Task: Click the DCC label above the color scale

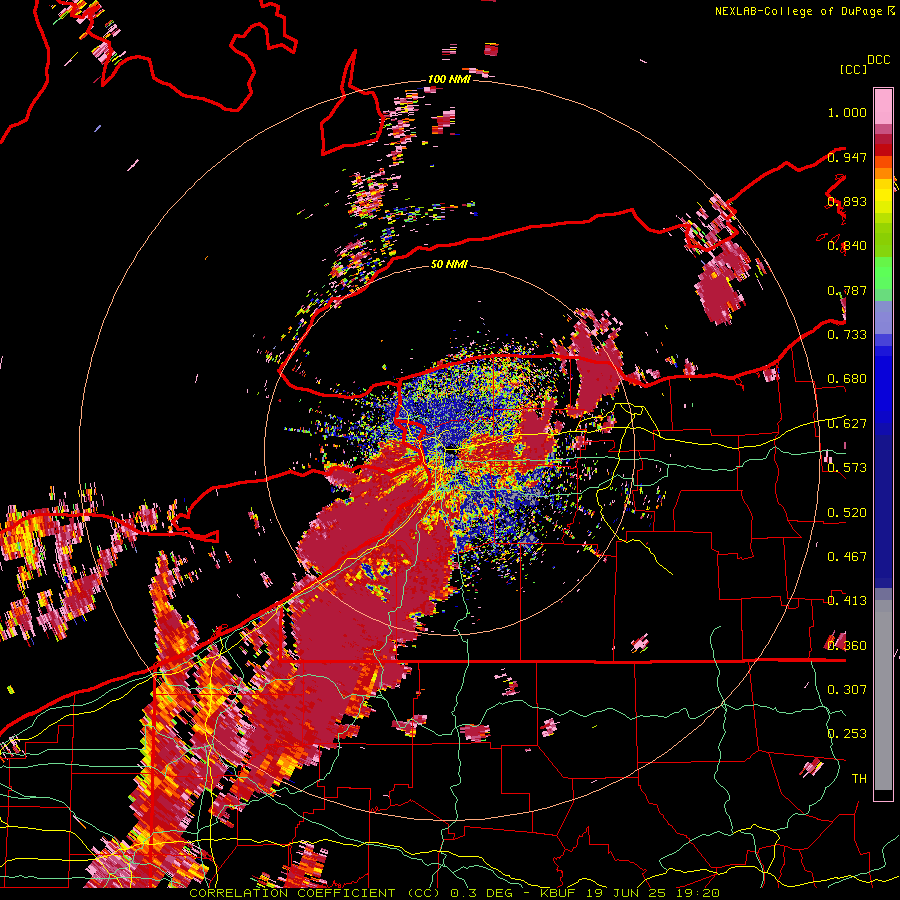Action: pyautogui.click(x=878, y=59)
